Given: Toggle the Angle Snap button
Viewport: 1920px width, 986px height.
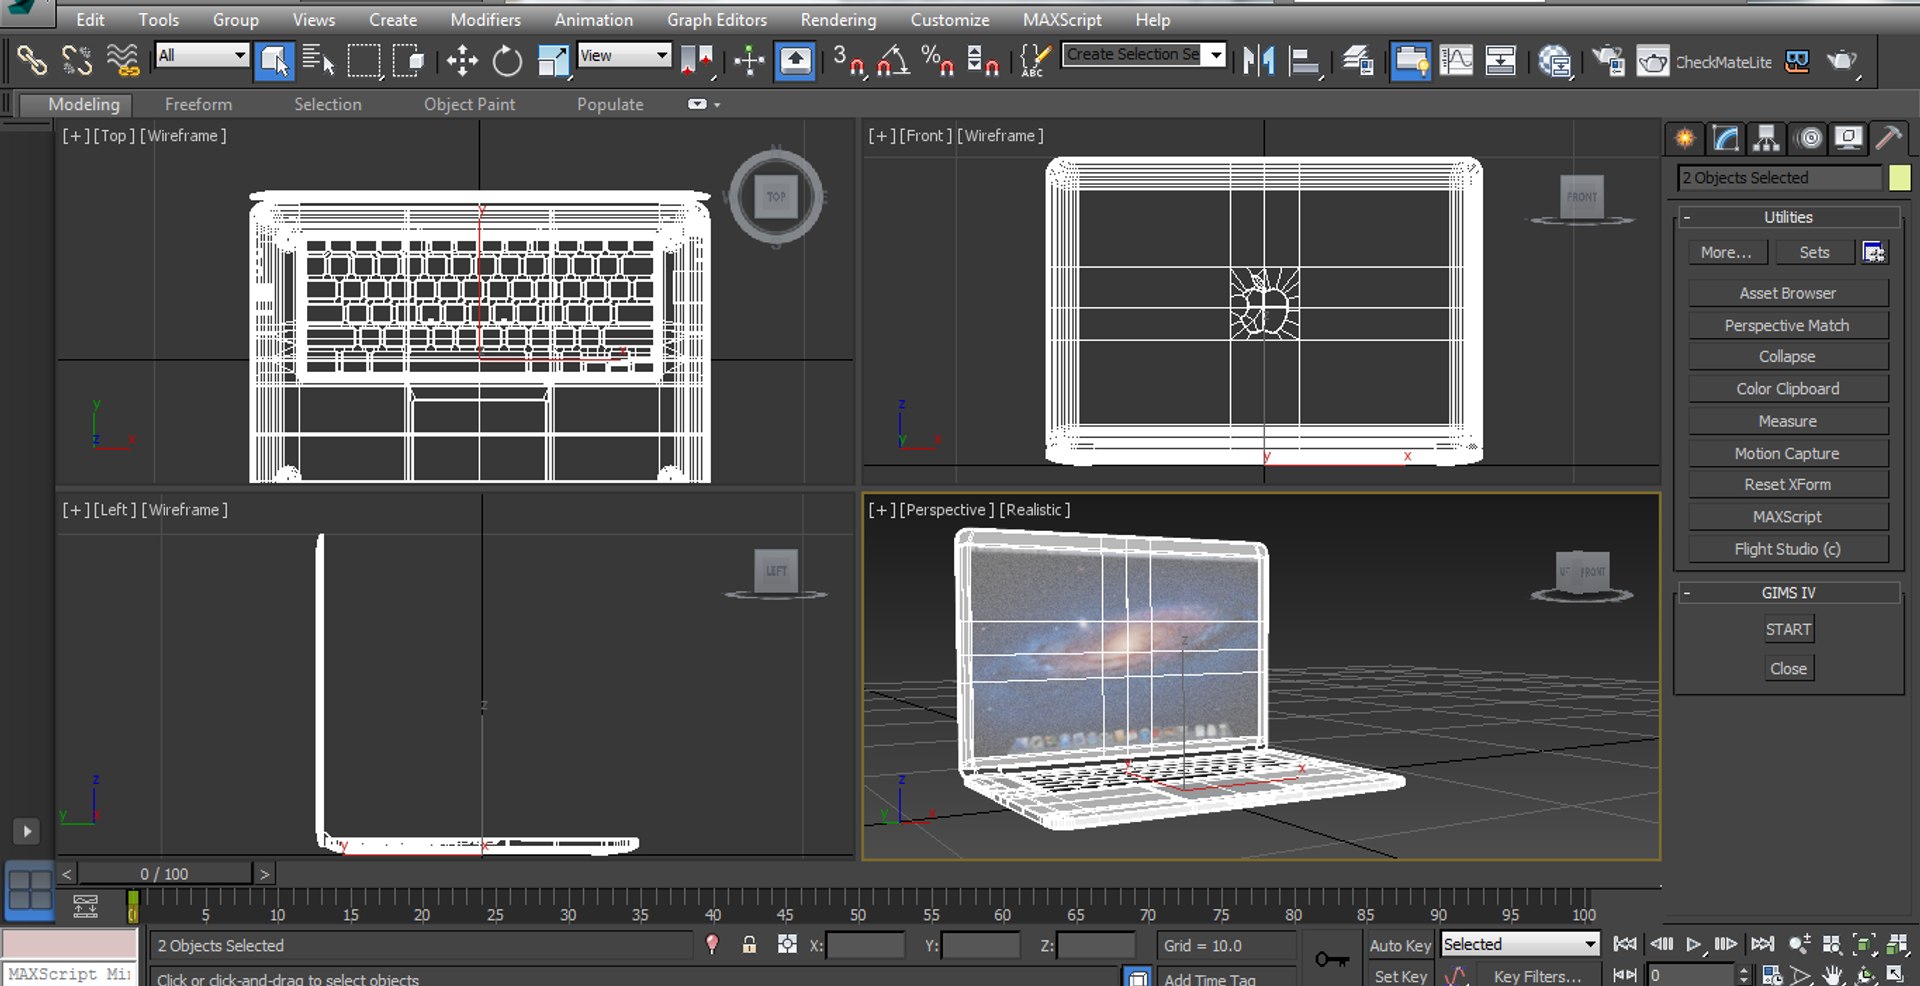Looking at the screenshot, I should [x=893, y=61].
